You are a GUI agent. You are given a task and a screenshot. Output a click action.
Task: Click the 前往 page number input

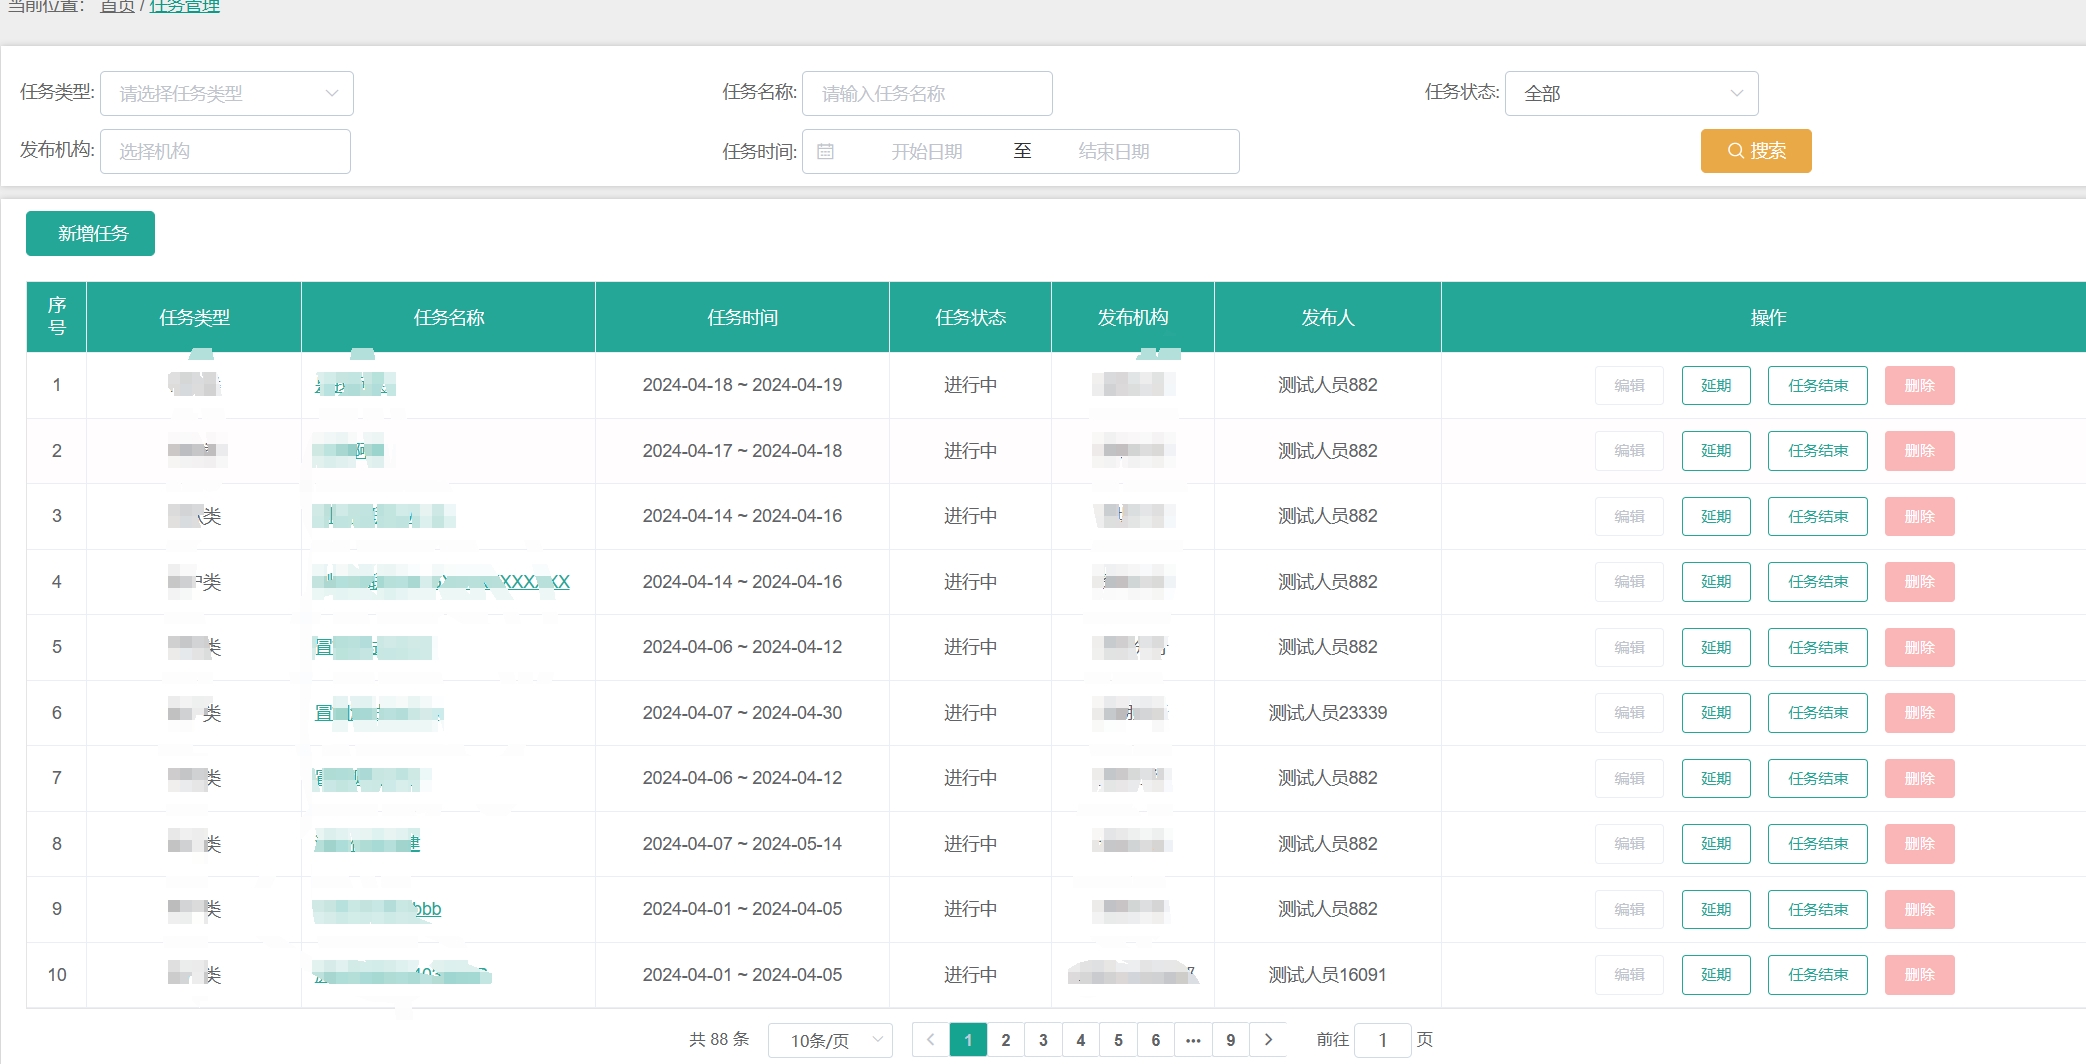1383,1040
